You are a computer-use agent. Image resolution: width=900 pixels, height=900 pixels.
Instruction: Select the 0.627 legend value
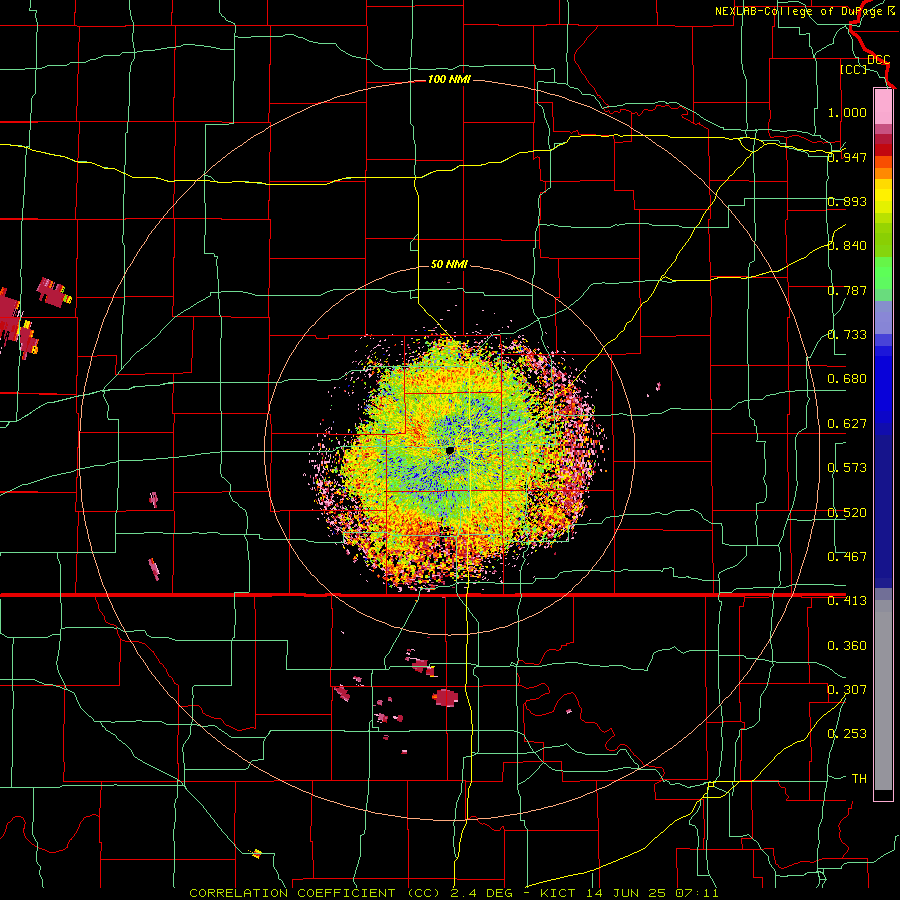[x=847, y=424]
